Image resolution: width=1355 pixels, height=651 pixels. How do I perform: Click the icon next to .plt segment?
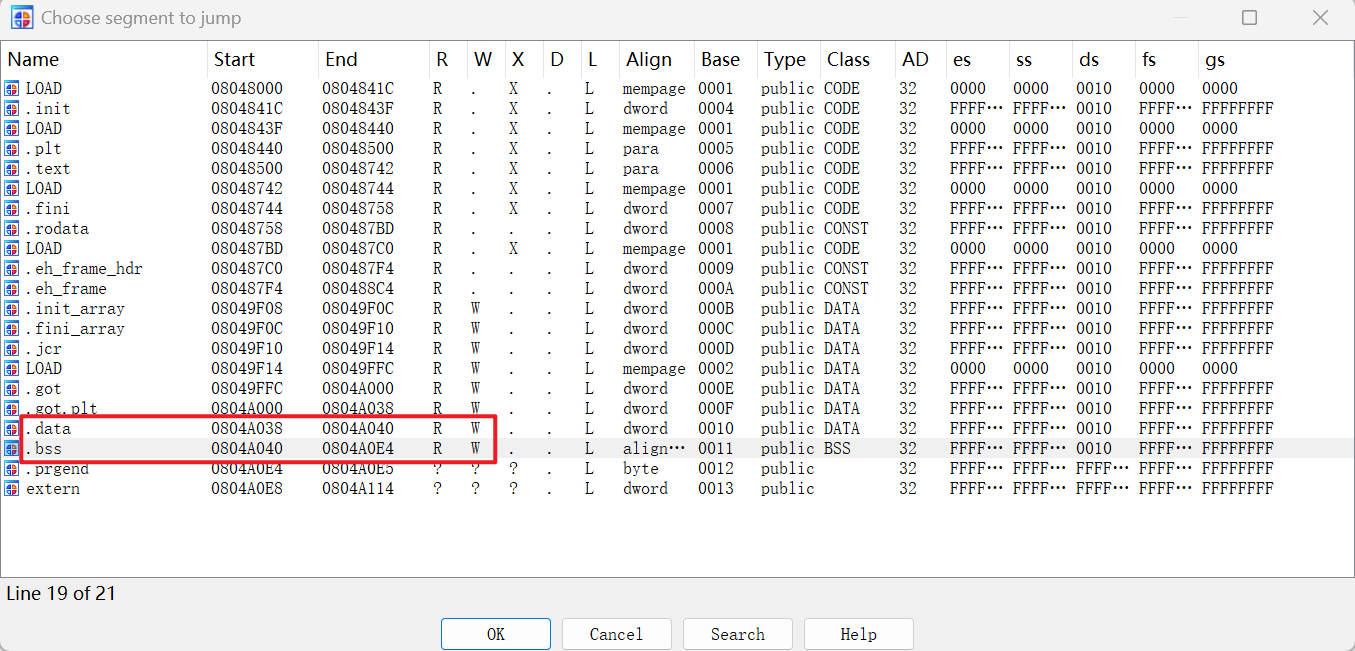pyautogui.click(x=12, y=149)
